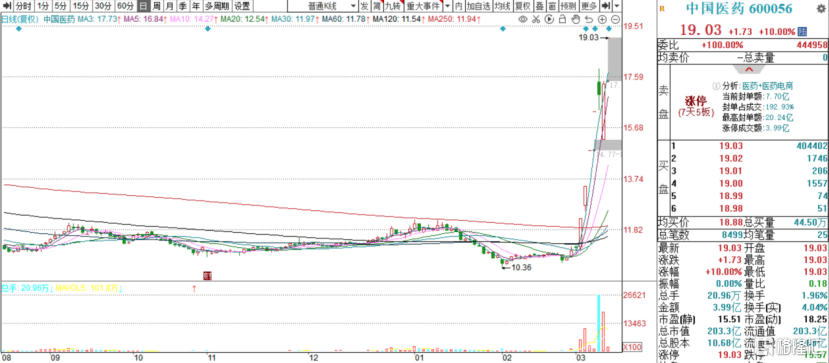This screenshot has height=363, width=829.
Task: Zoom out with the minus circle icon
Action: click(x=615, y=19)
